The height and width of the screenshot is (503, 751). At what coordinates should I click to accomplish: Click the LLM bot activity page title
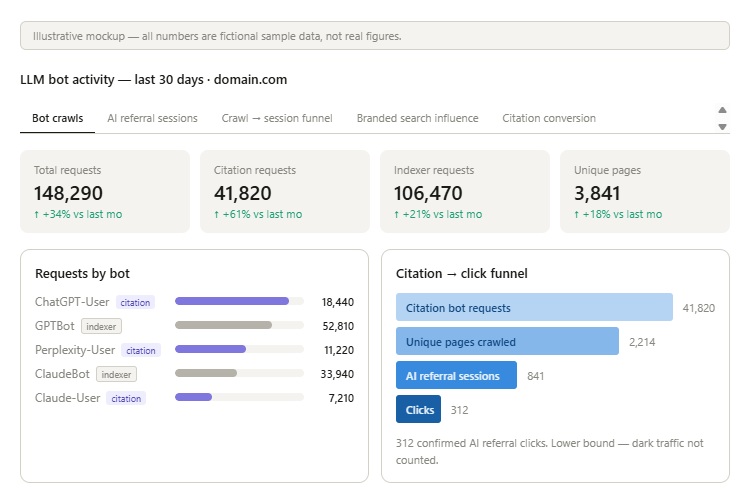pyautogui.click(x=154, y=80)
